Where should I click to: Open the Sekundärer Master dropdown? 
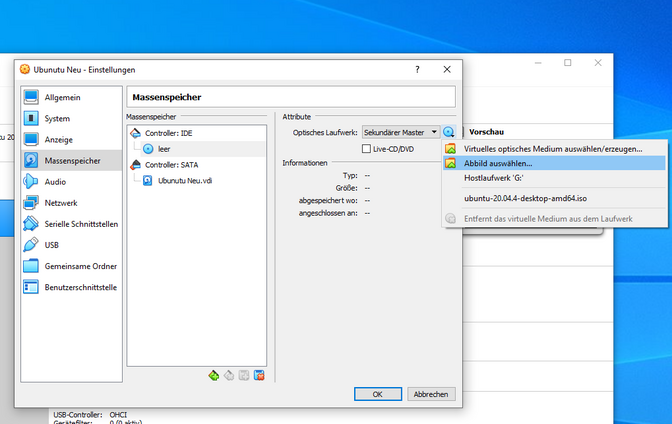(400, 132)
